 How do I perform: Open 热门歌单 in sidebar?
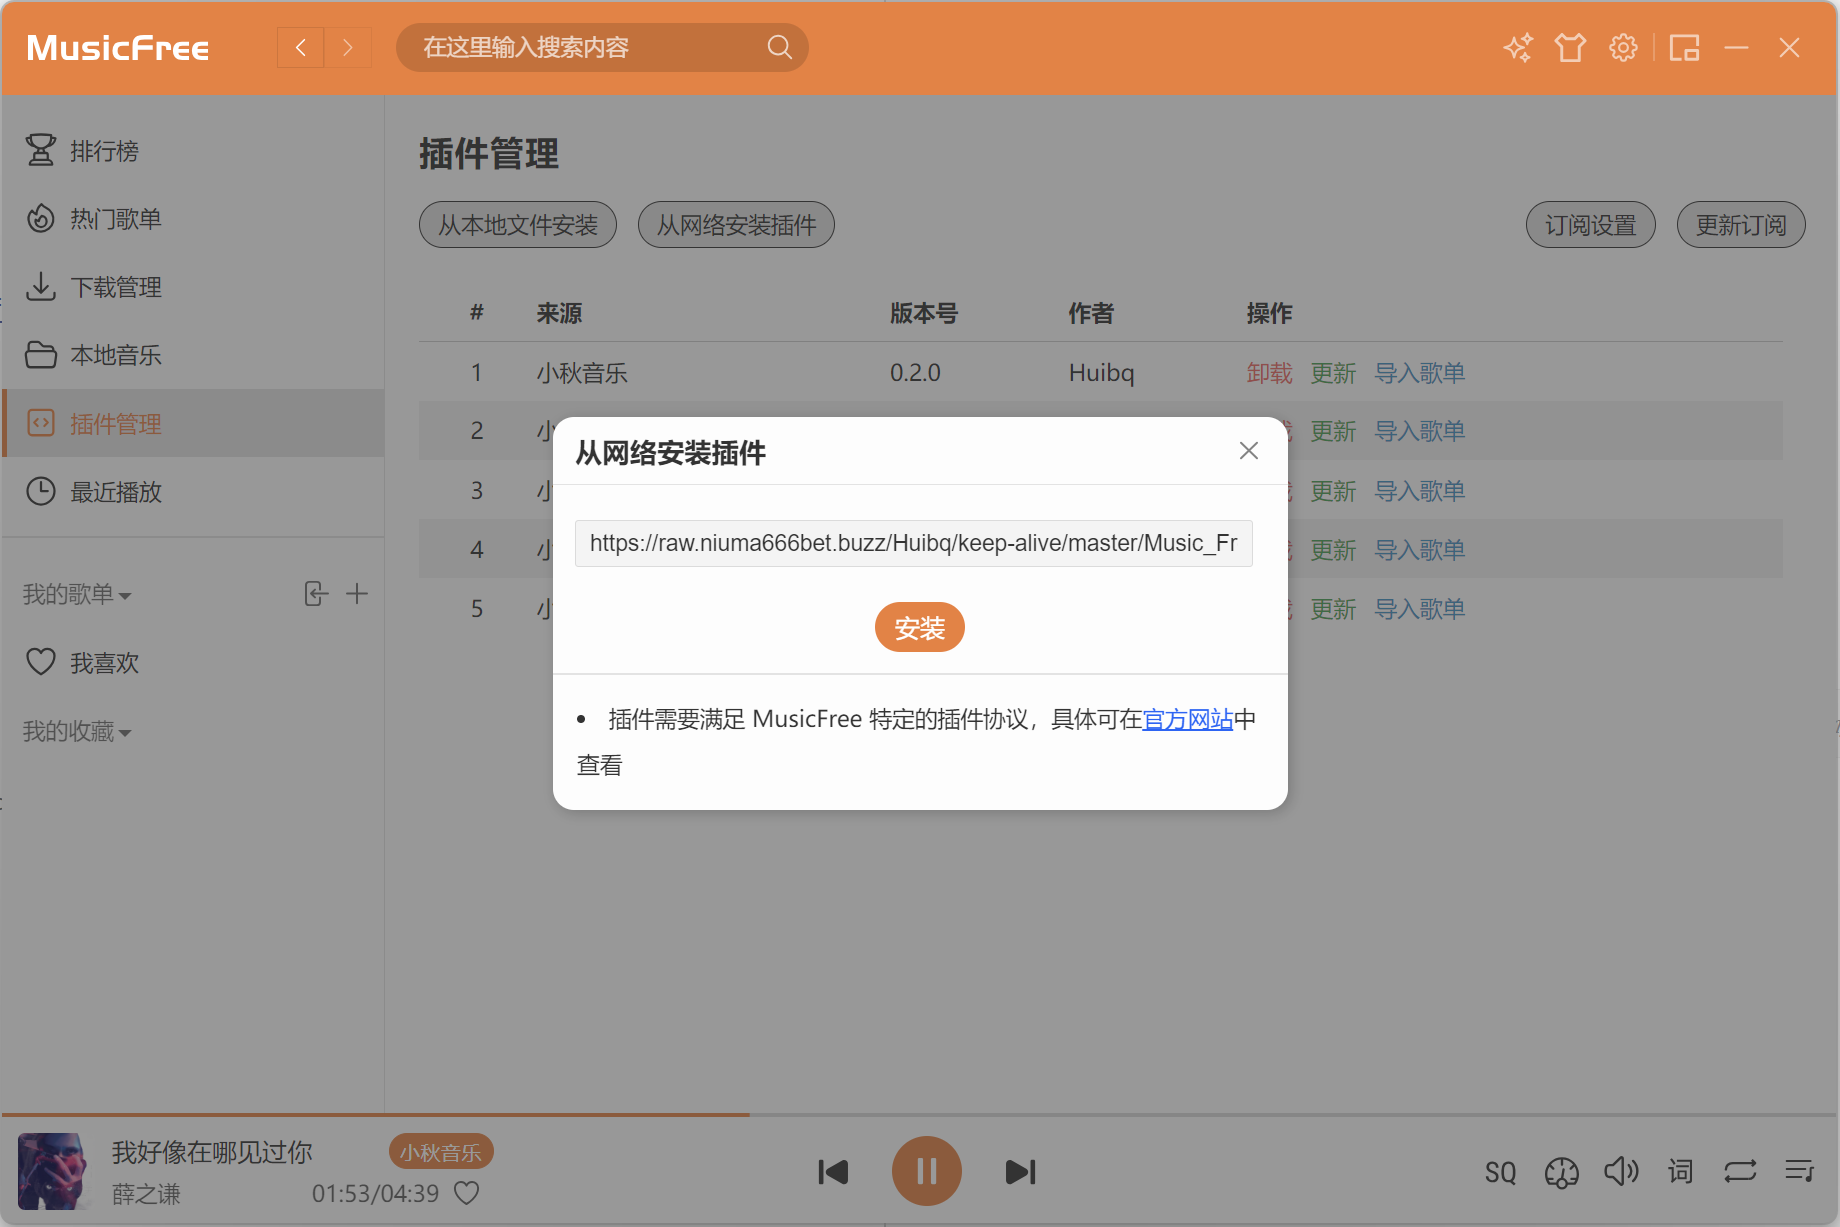194,219
